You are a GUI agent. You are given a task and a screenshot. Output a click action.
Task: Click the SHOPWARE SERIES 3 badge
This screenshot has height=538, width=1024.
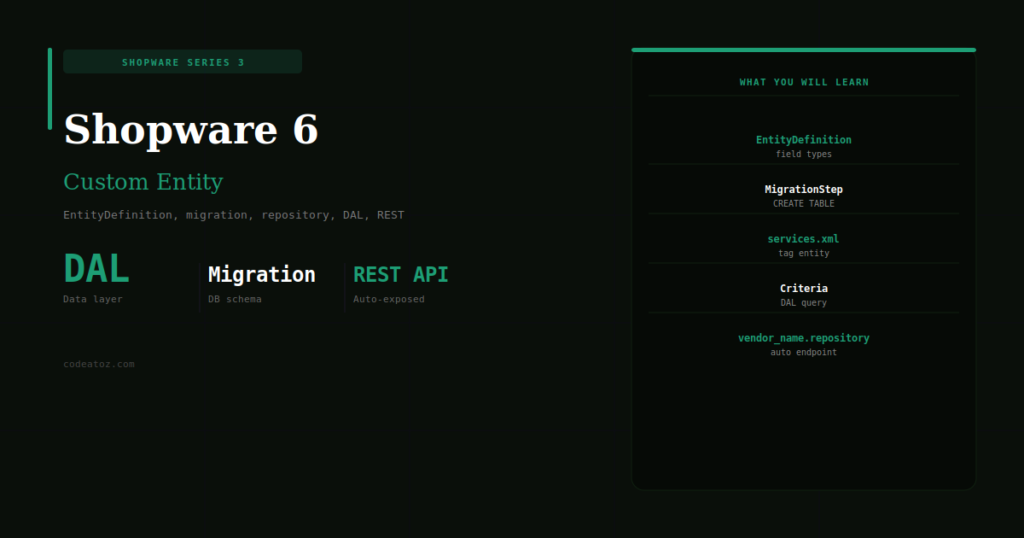182,62
